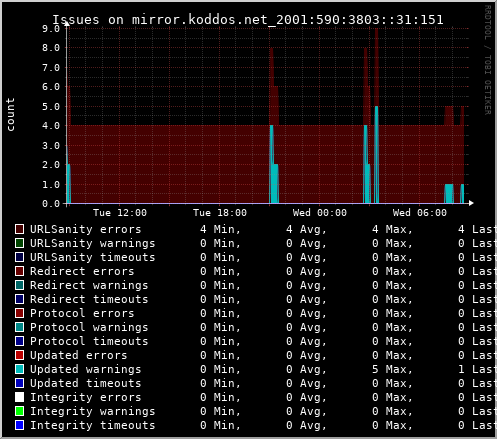The height and width of the screenshot is (439, 497).
Task: Click the Protocol warnings teal swatch
Action: (x=19, y=327)
